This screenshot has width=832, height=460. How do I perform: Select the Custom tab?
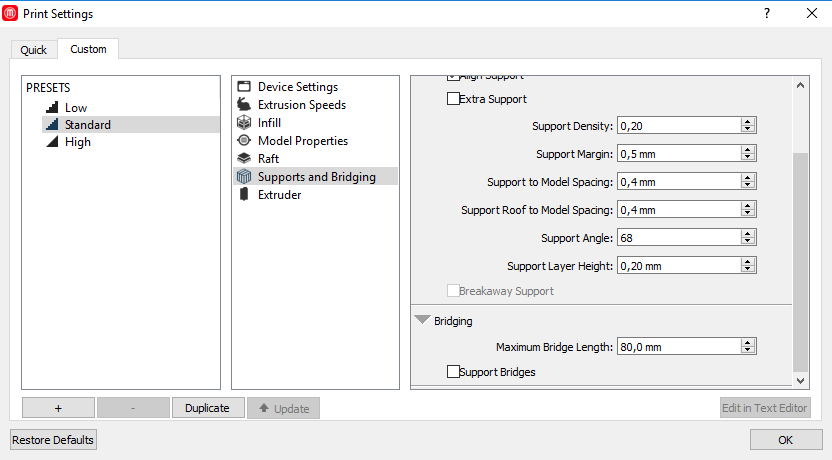point(88,49)
